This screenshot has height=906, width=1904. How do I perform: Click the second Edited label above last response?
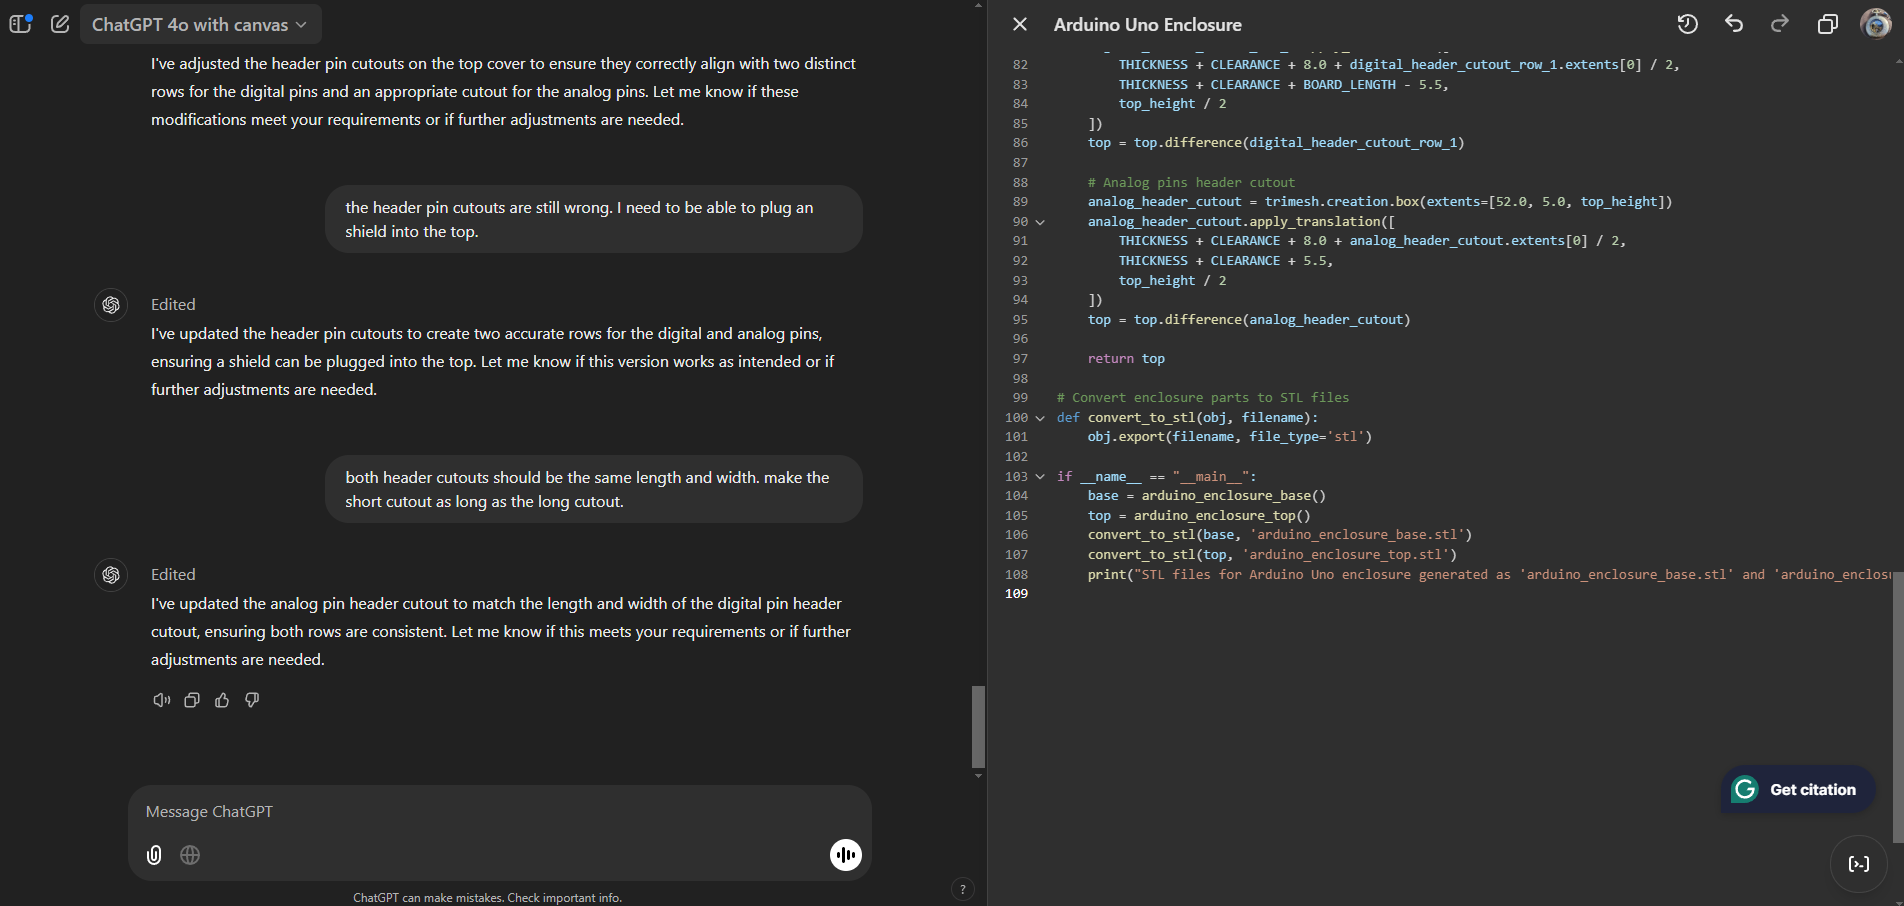point(173,575)
